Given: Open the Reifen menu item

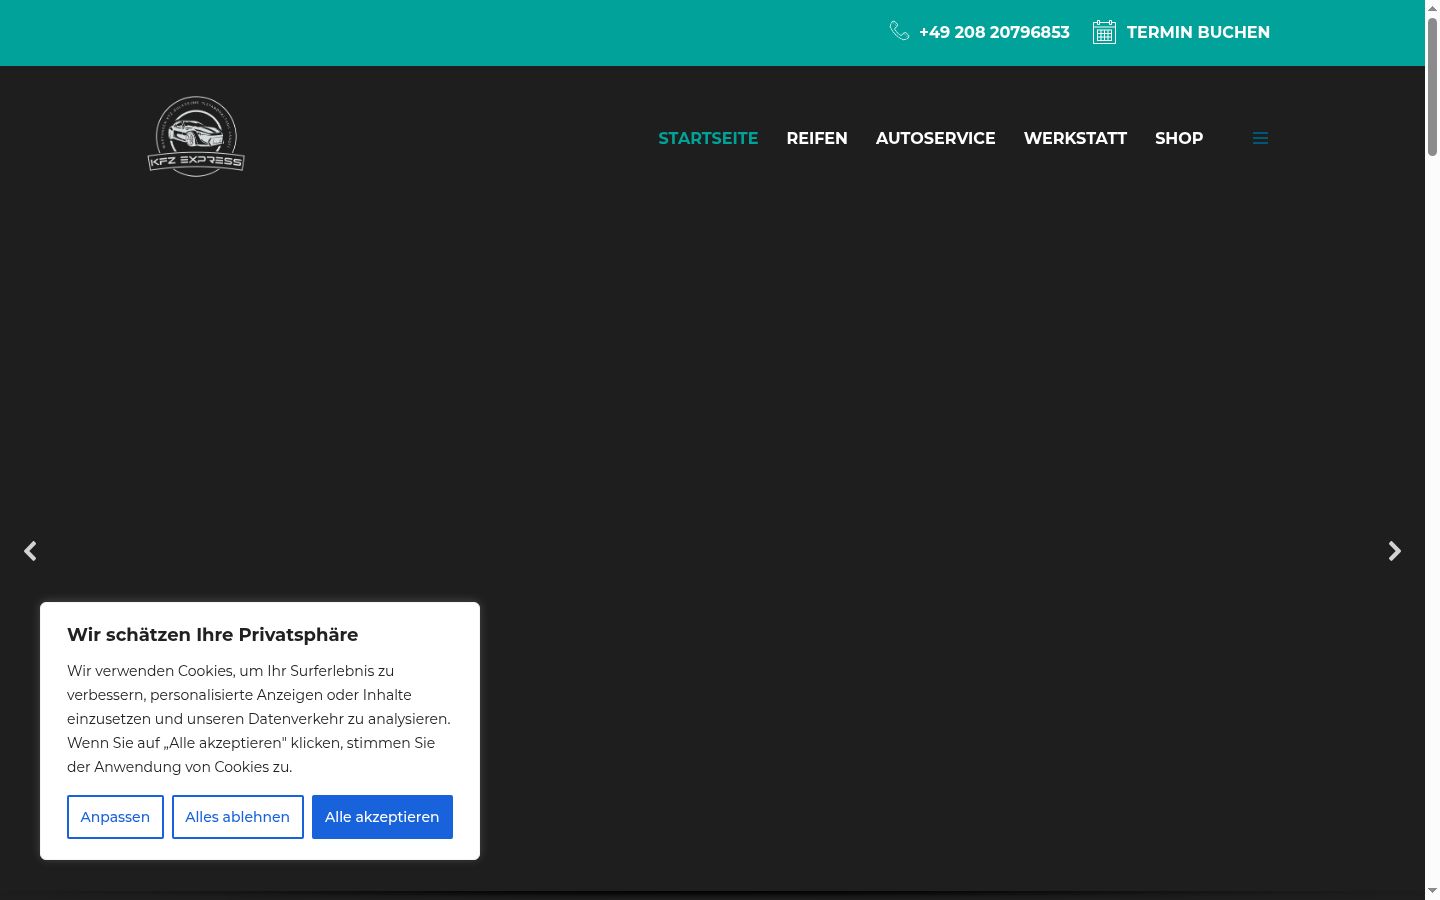Looking at the screenshot, I should (817, 138).
